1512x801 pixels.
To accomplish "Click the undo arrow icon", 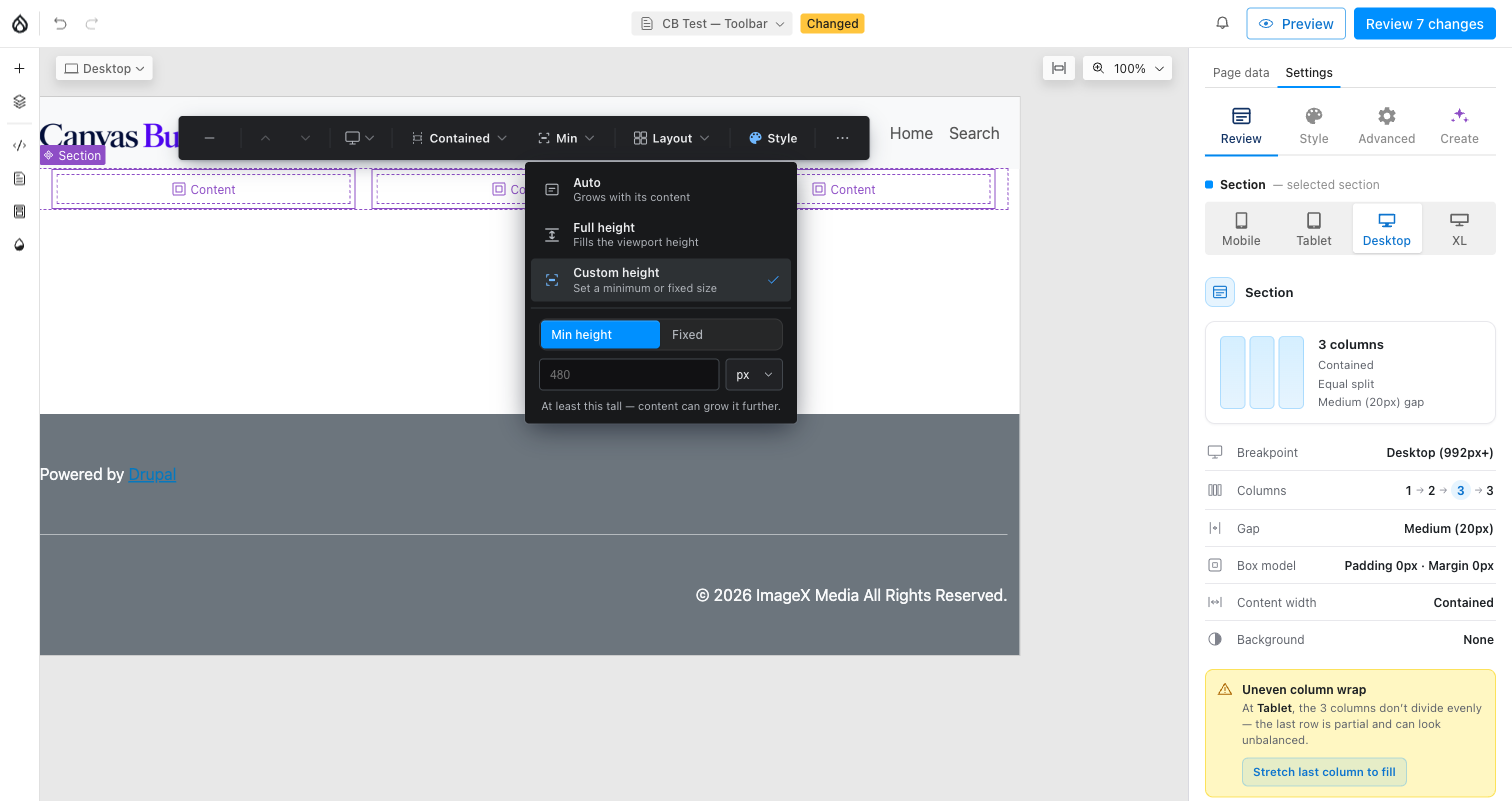I will (x=60, y=23).
